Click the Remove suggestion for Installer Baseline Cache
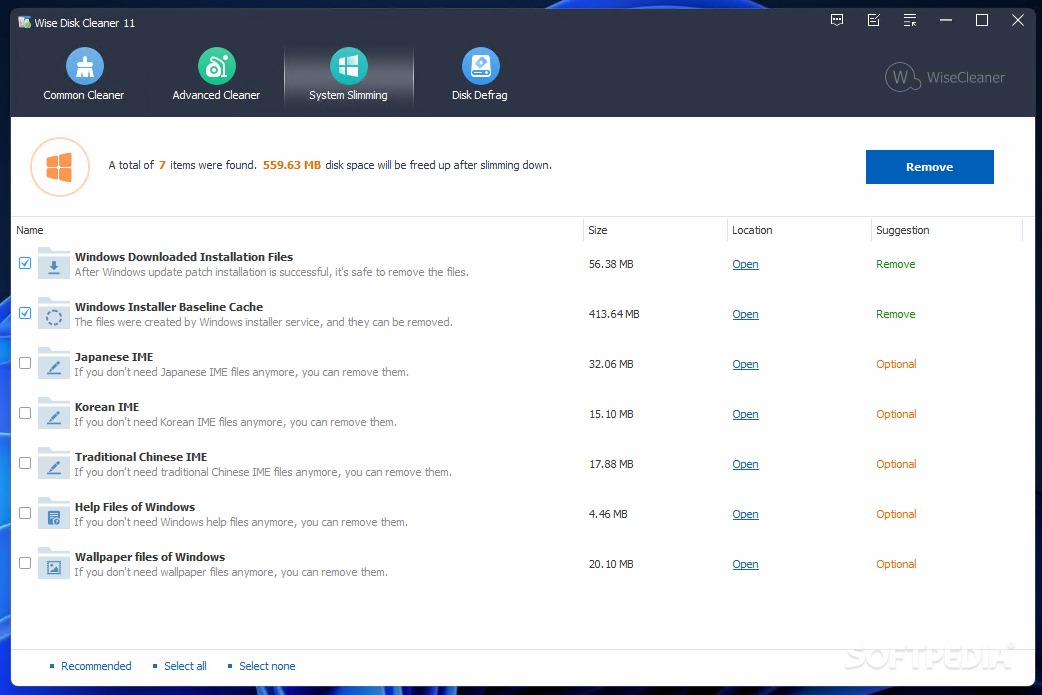 pos(895,314)
